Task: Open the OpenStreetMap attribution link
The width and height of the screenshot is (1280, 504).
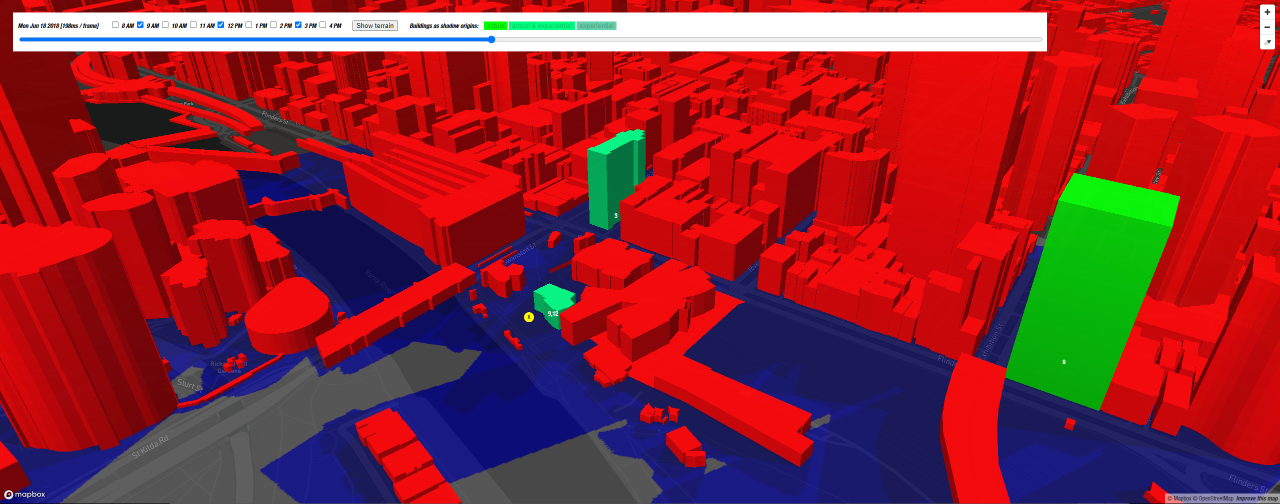Action: click(1209, 498)
